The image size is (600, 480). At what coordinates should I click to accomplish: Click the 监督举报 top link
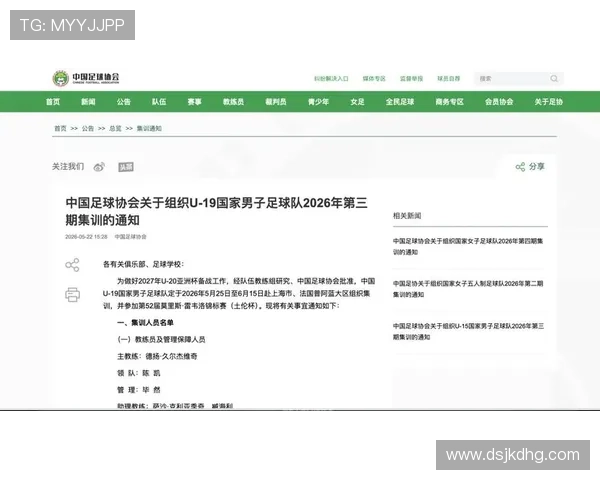pyautogui.click(x=411, y=78)
